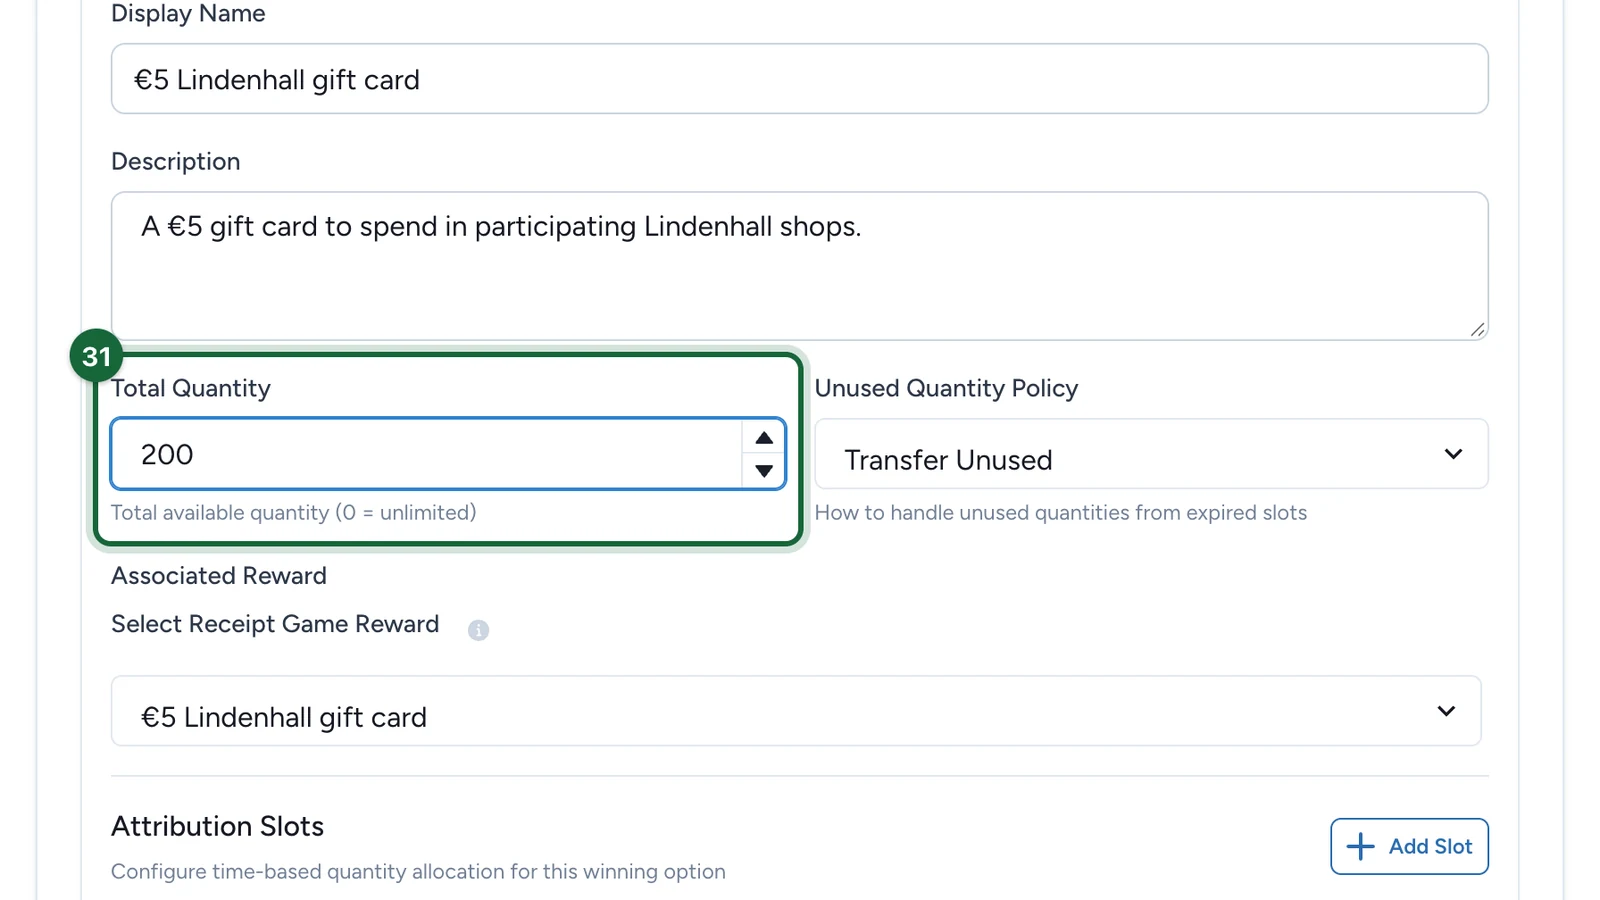Click the Display Name label
Viewport: 1600px width, 900px height.
[188, 14]
